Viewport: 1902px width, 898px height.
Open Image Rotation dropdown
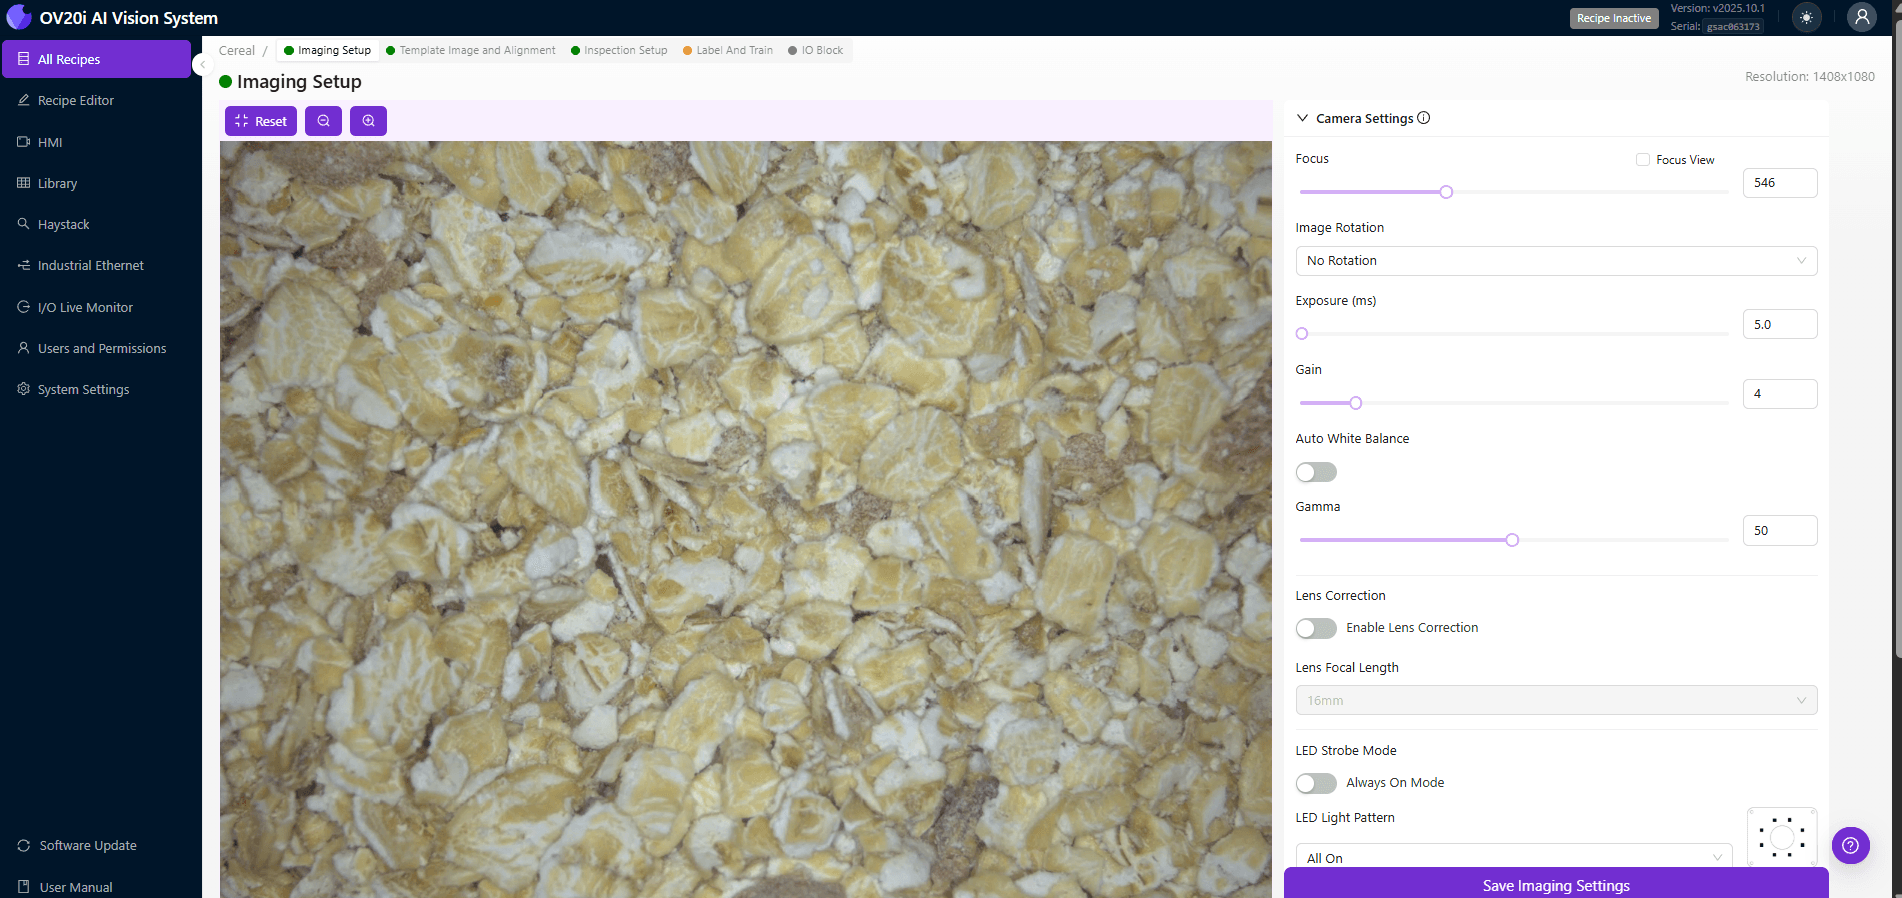point(1556,261)
